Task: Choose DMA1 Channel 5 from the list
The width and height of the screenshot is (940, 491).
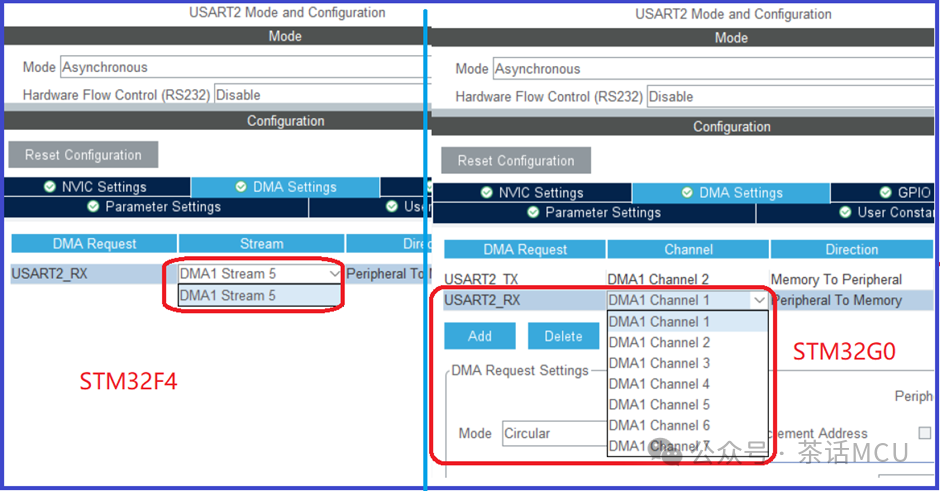Action: point(688,405)
